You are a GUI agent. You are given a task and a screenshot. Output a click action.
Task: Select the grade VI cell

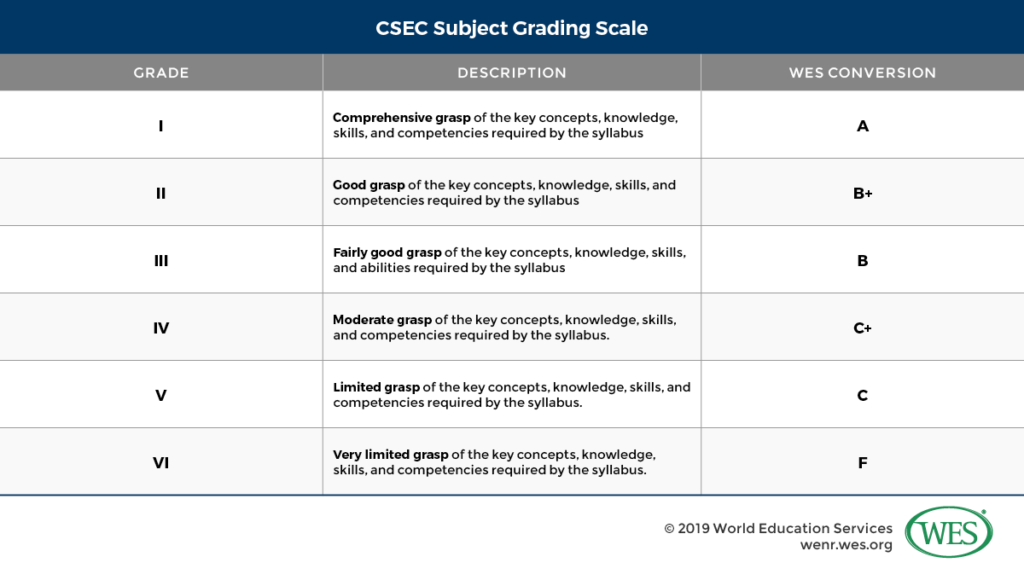pos(161,463)
